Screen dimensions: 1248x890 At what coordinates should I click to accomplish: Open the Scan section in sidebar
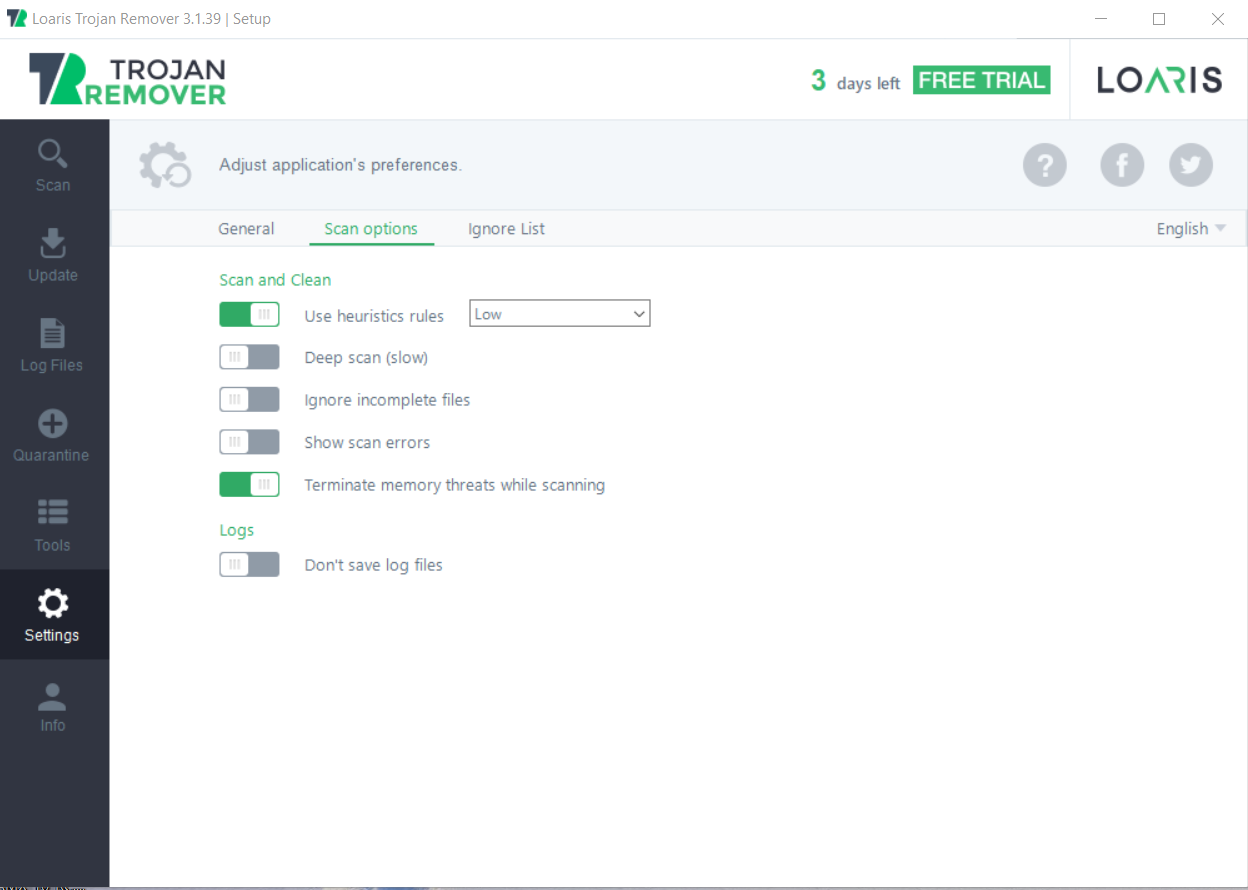click(x=53, y=166)
